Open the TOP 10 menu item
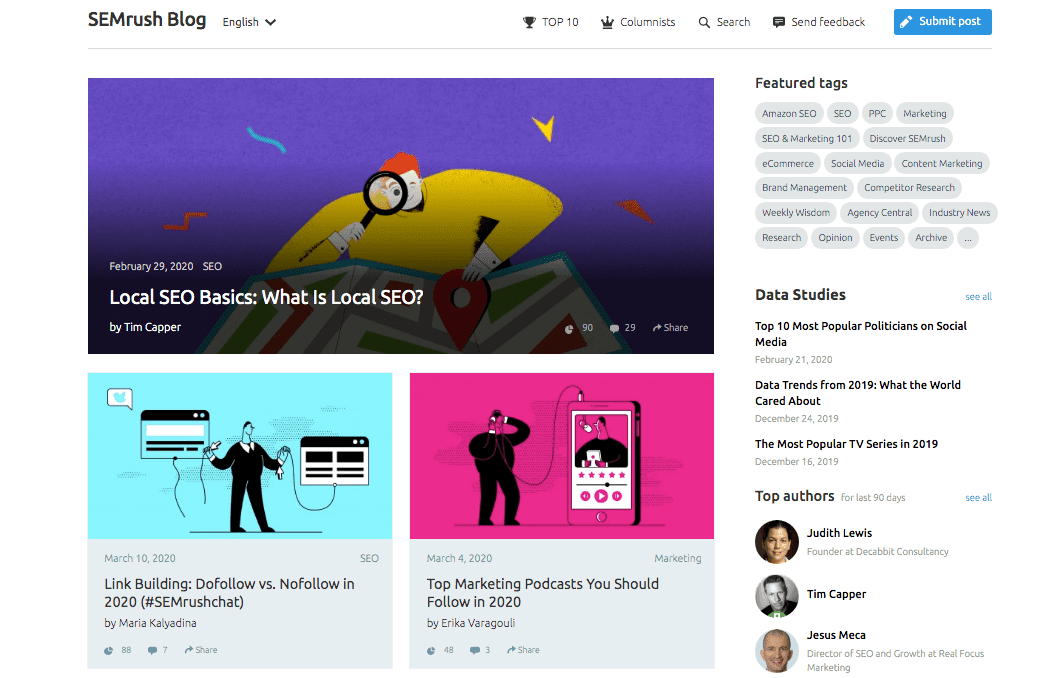 [x=551, y=22]
